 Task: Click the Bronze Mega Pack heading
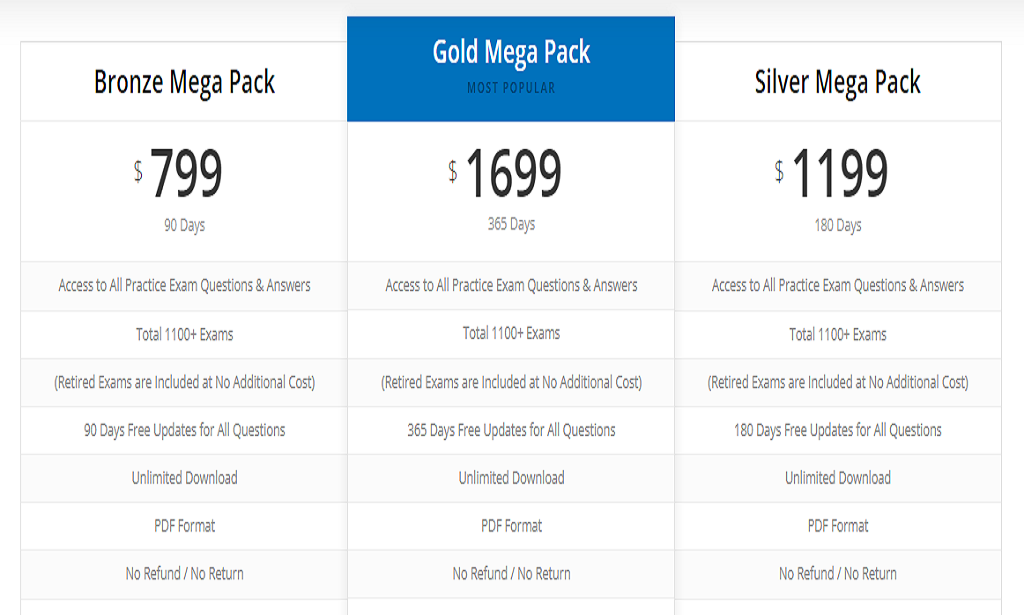184,83
